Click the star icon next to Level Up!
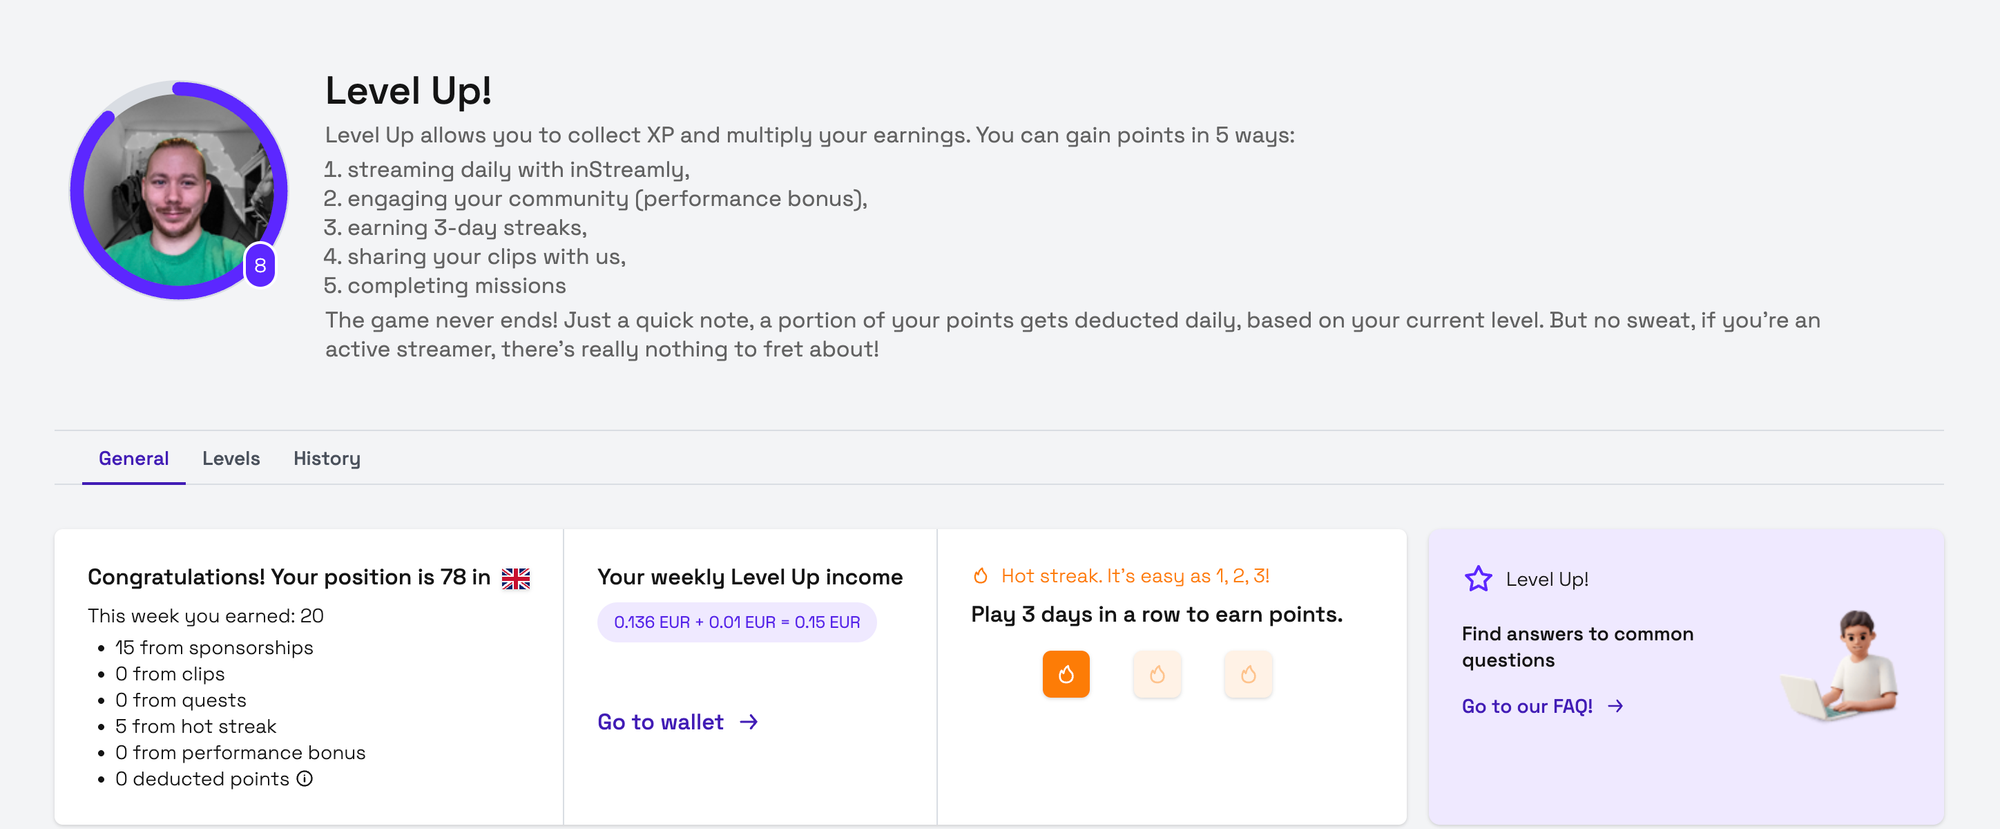This screenshot has width=2000, height=829. [1478, 579]
